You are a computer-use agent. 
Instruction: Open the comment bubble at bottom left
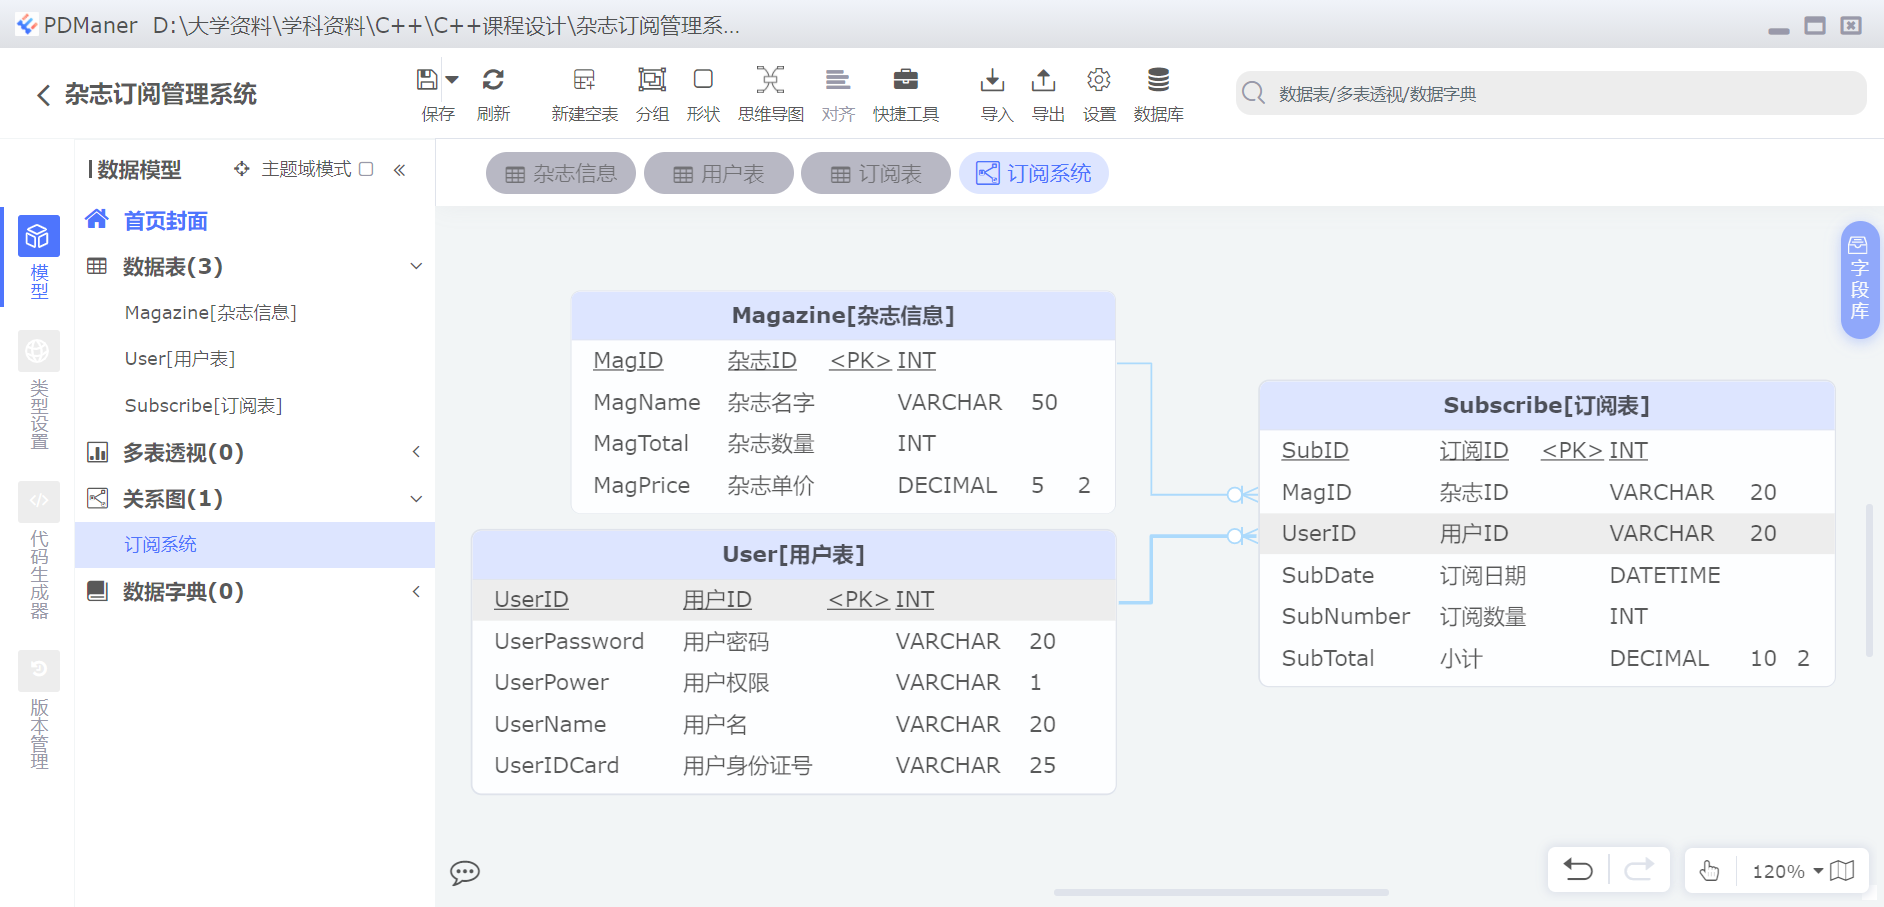click(x=465, y=873)
